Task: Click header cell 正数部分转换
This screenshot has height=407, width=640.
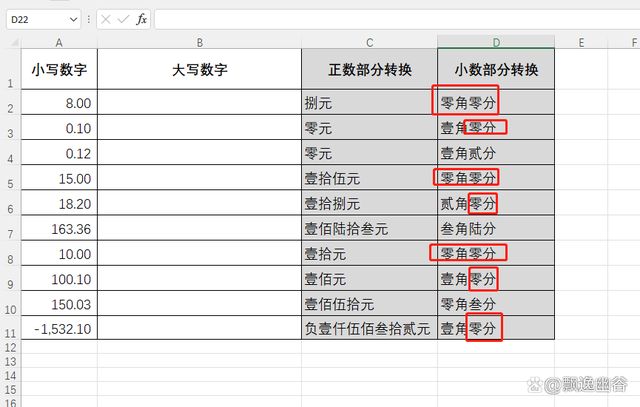Action: 370,69
